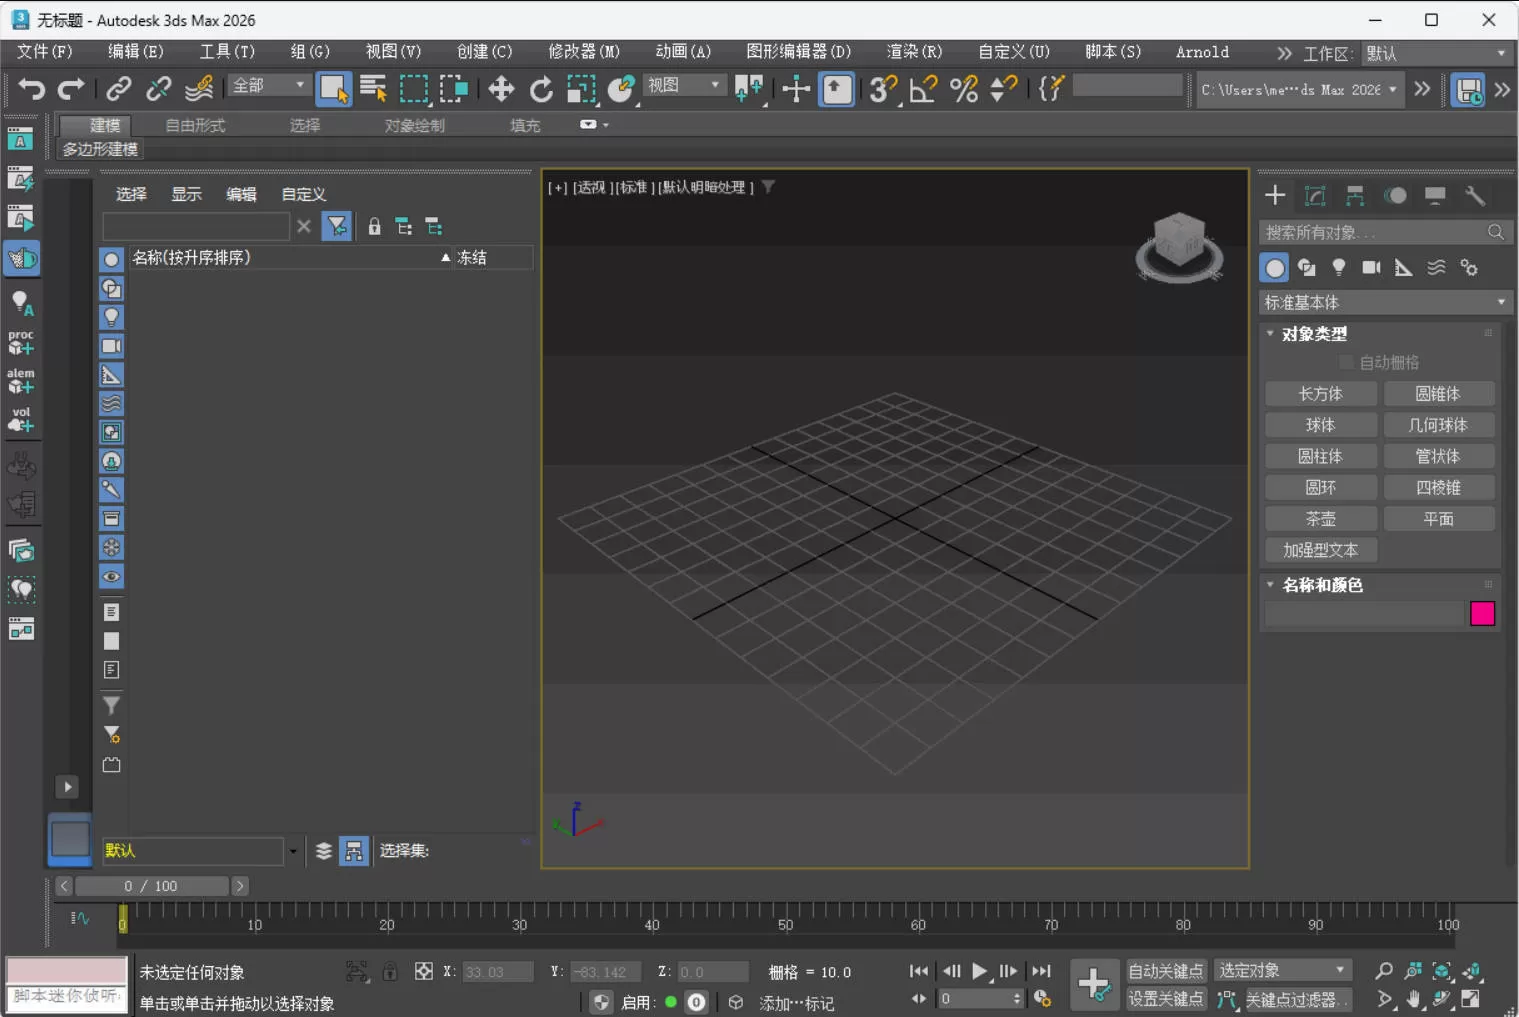1519x1017 pixels.
Task: Toggle the Auto Key animation button
Action: tap(1164, 970)
